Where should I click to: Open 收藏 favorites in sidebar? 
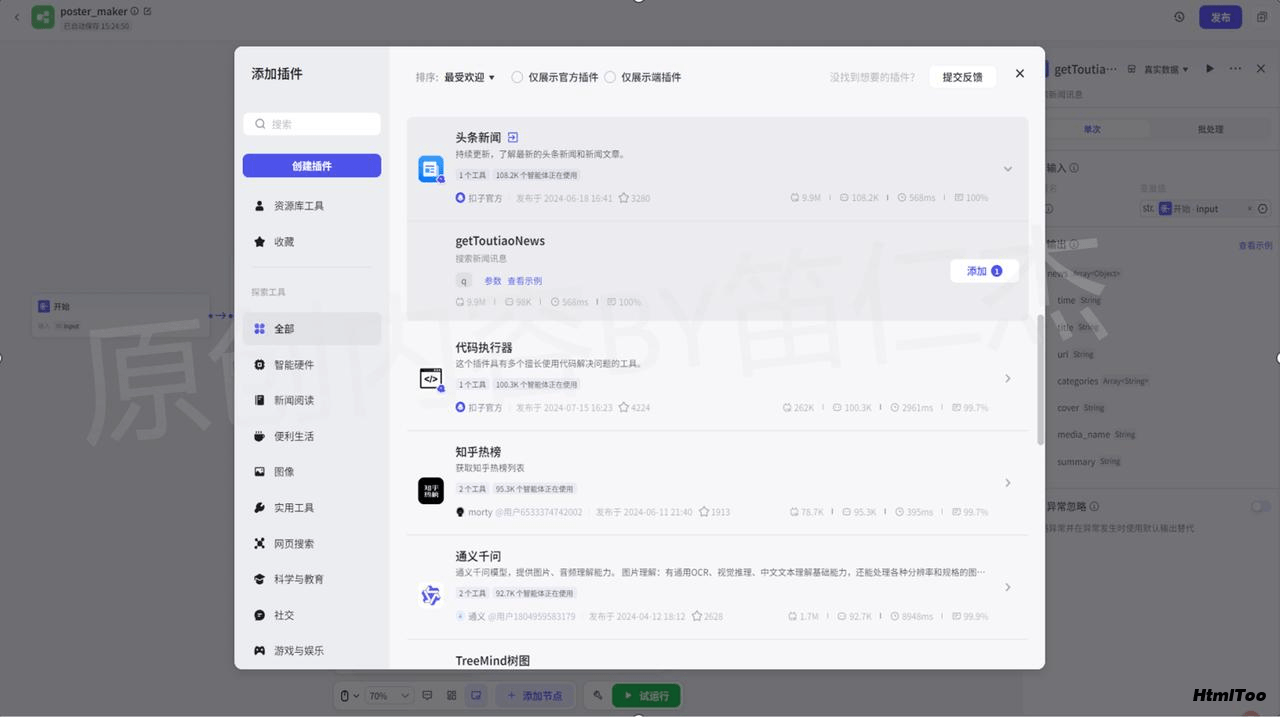click(312, 242)
